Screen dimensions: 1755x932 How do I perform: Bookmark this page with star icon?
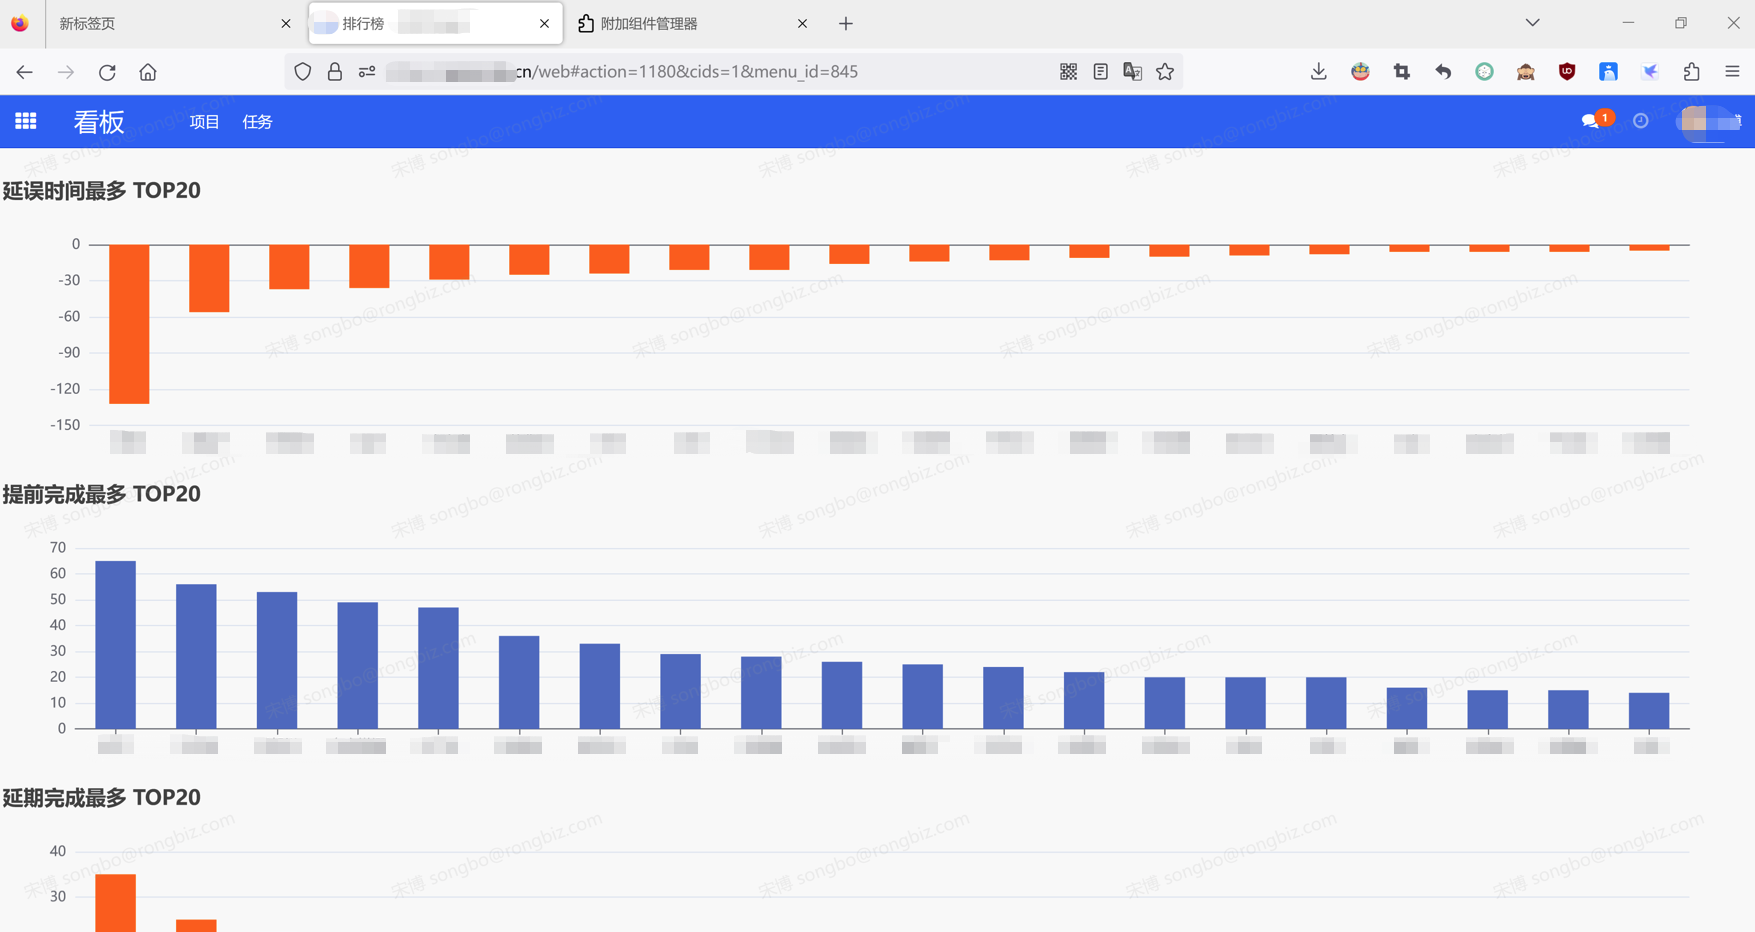coord(1165,72)
